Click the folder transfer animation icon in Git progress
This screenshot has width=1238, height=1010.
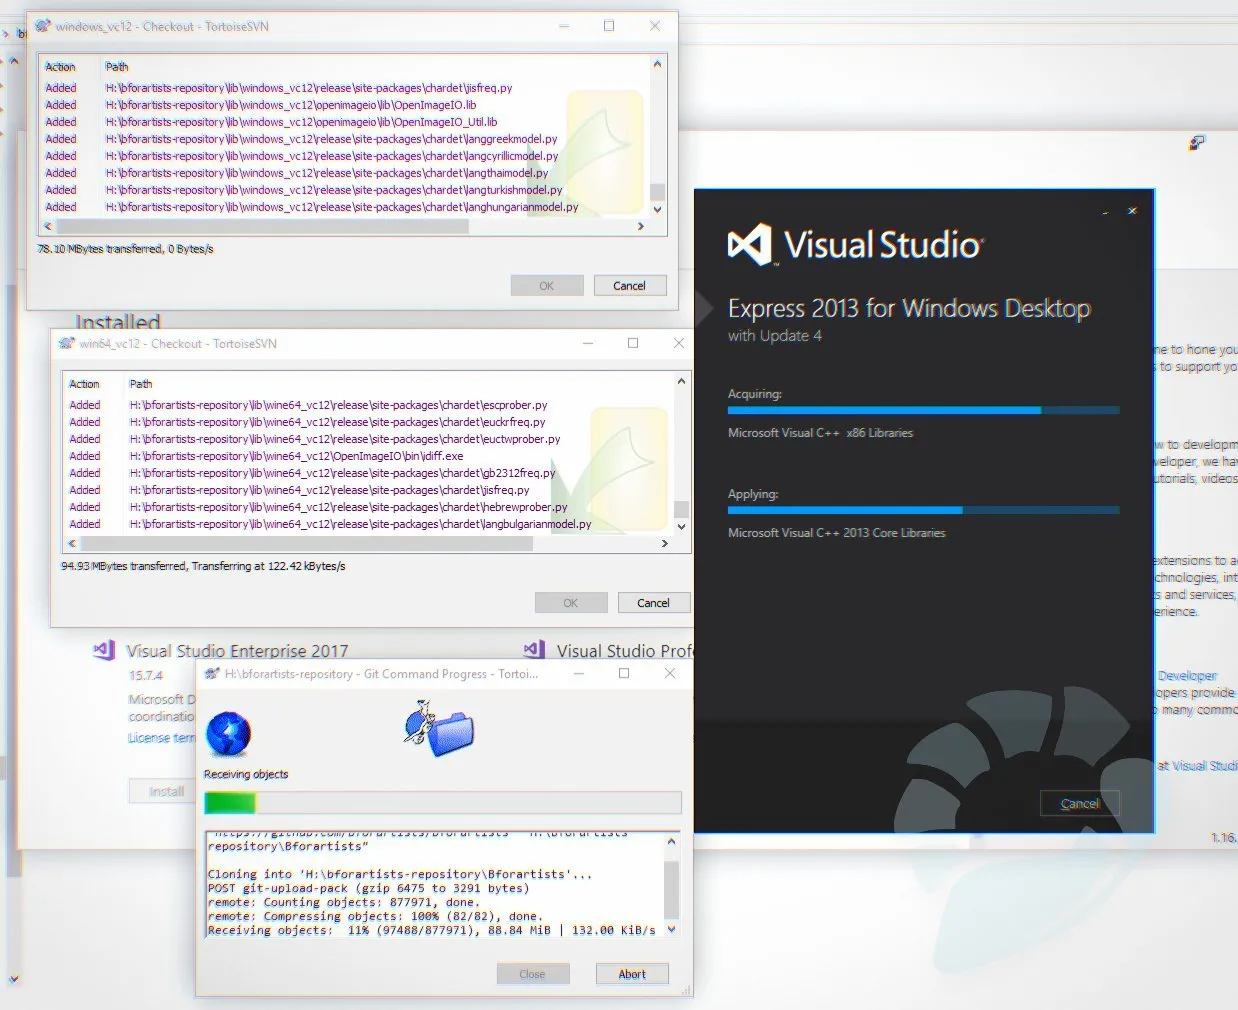(x=438, y=728)
